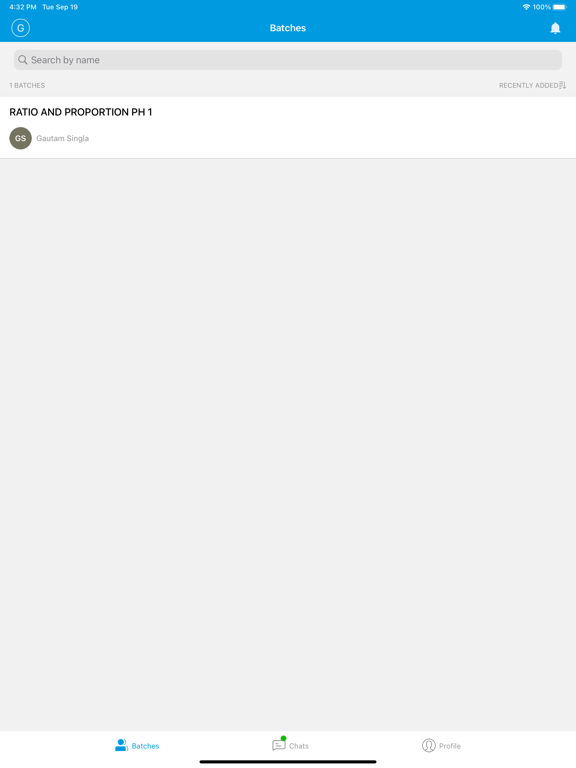This screenshot has width=576, height=768.
Task: Select the Batches tab label
Action: coord(145,746)
